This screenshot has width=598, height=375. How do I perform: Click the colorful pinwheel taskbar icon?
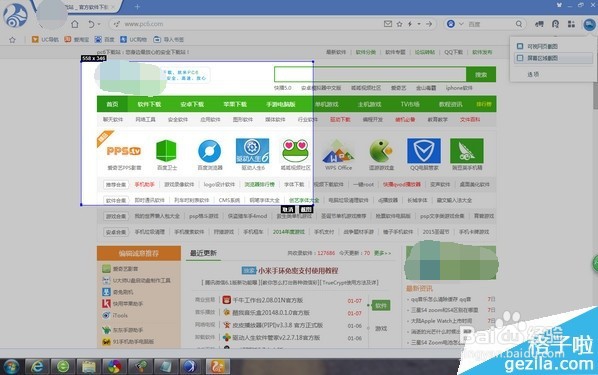(114, 367)
